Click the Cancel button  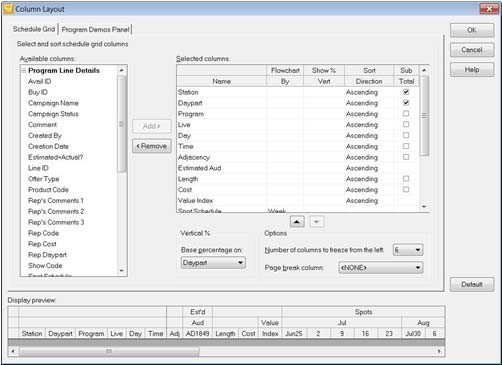[x=472, y=50]
